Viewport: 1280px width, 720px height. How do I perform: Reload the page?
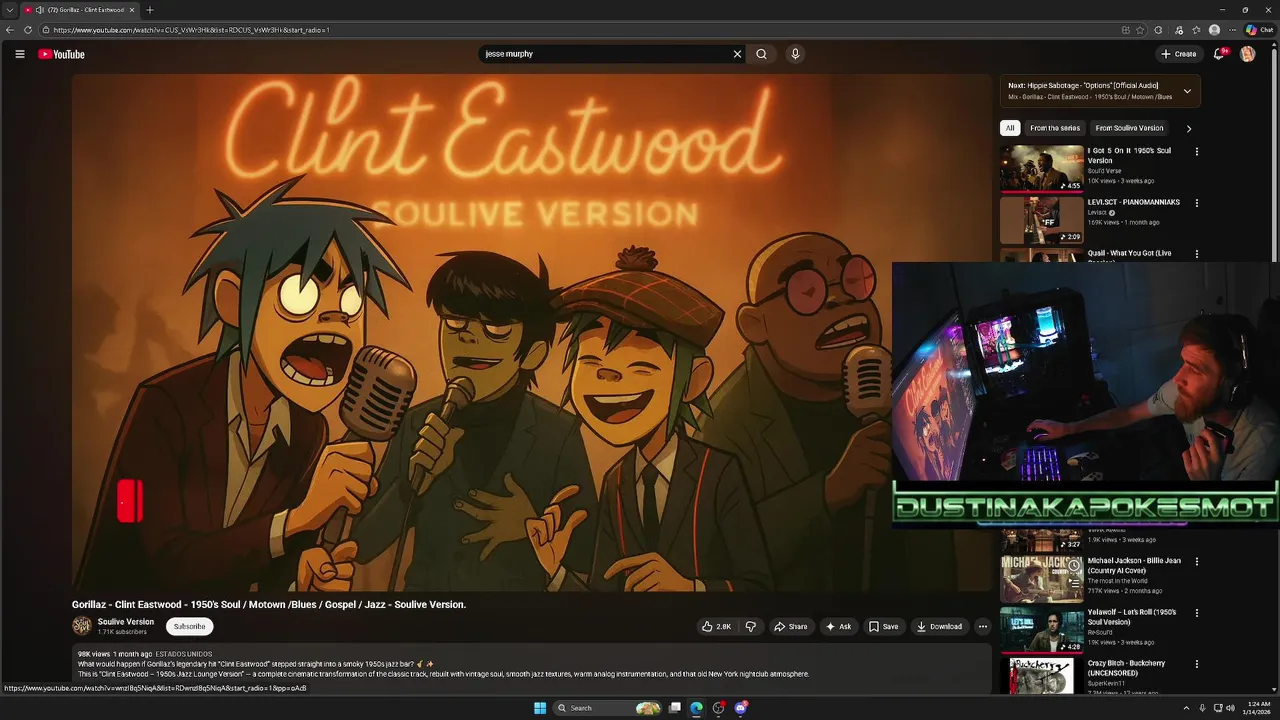[28, 30]
